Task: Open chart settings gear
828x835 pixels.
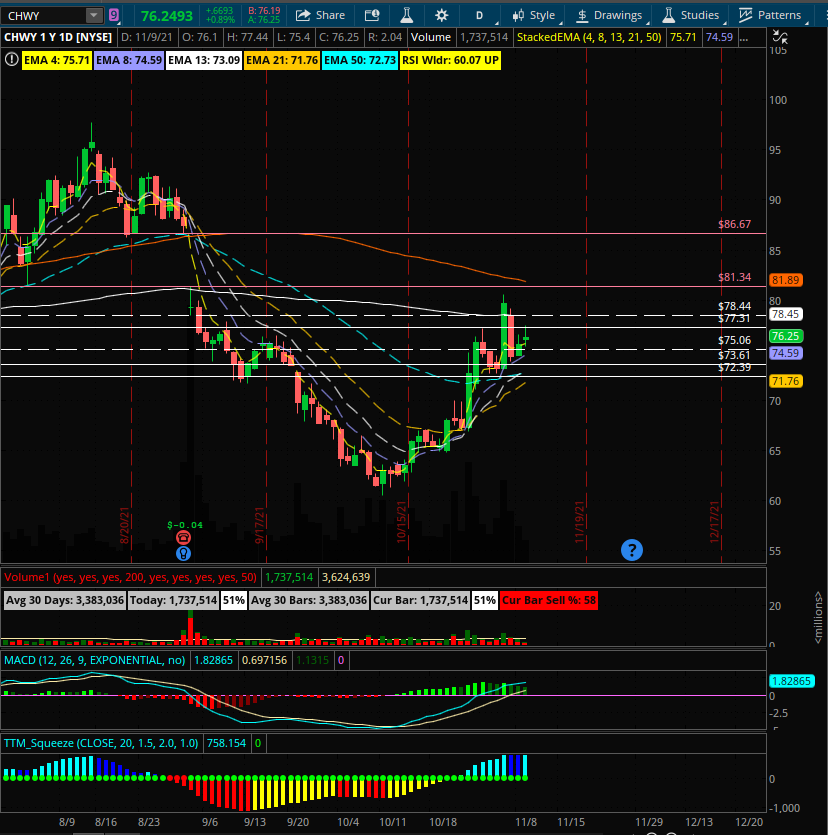Action: click(x=441, y=15)
